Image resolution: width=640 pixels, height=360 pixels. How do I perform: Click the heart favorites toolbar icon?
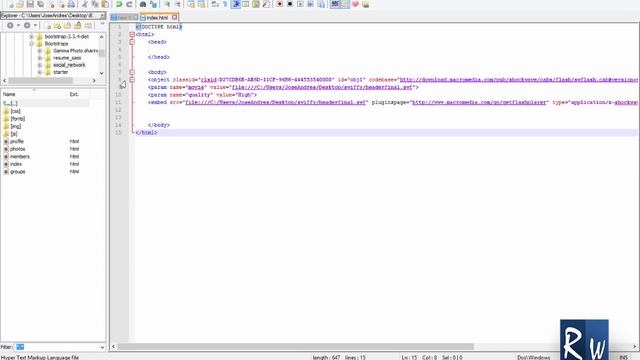click(x=355, y=4)
